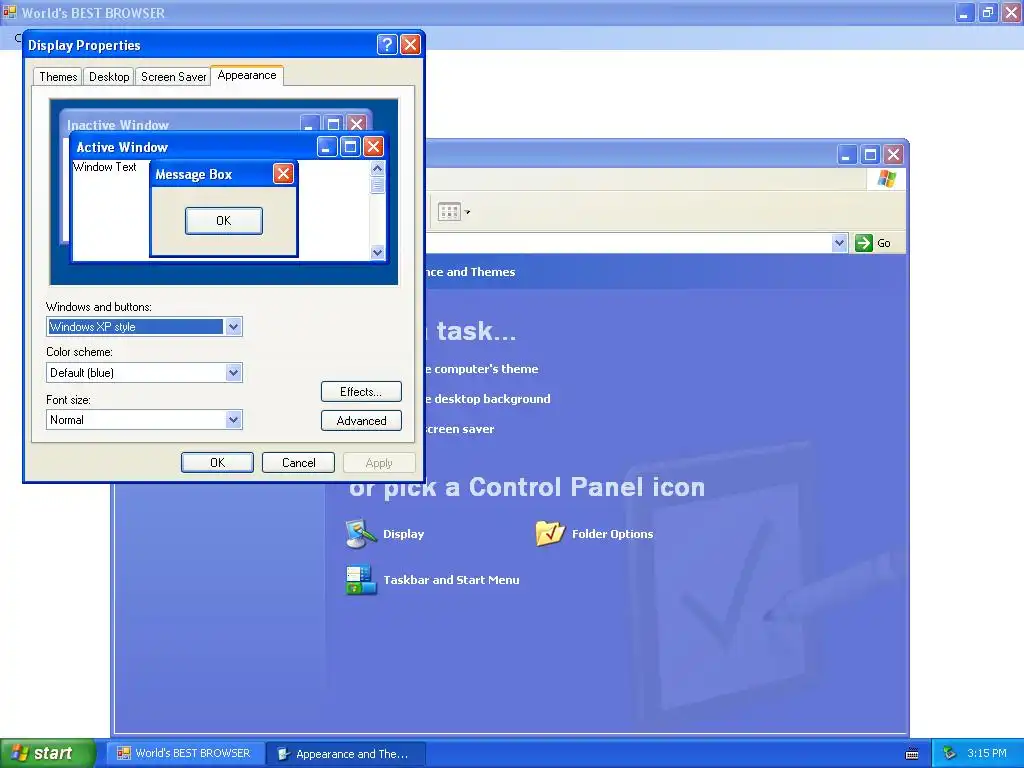Click the Help question mark in Display Properties
The height and width of the screenshot is (768, 1024).
(x=387, y=44)
